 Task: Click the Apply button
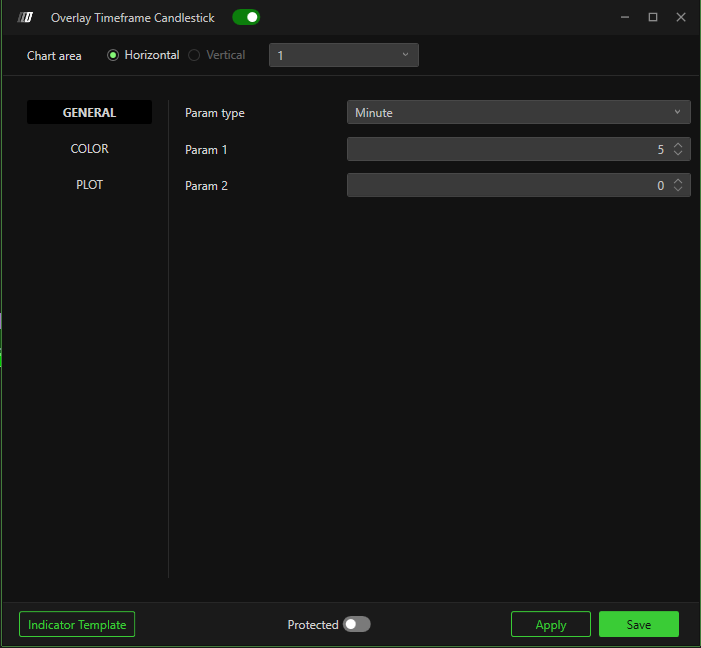click(550, 624)
